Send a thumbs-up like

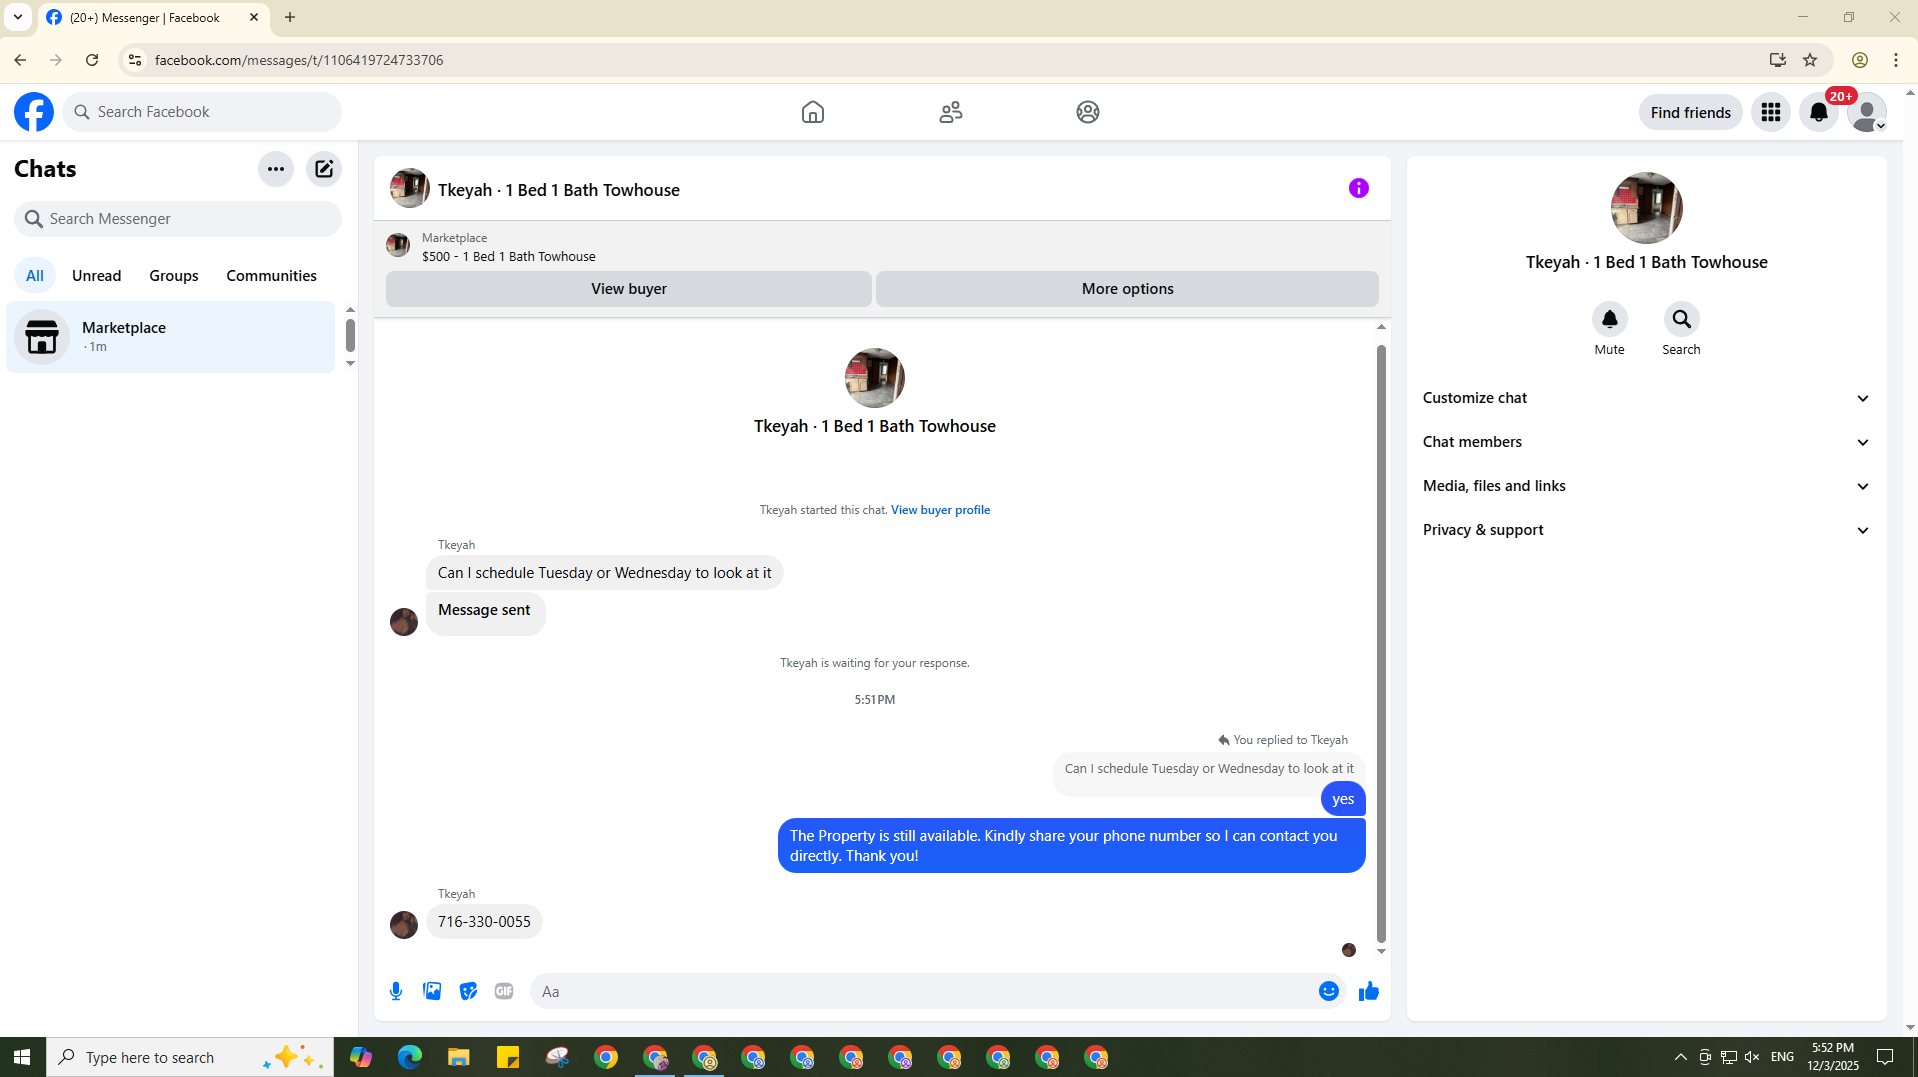[1369, 991]
